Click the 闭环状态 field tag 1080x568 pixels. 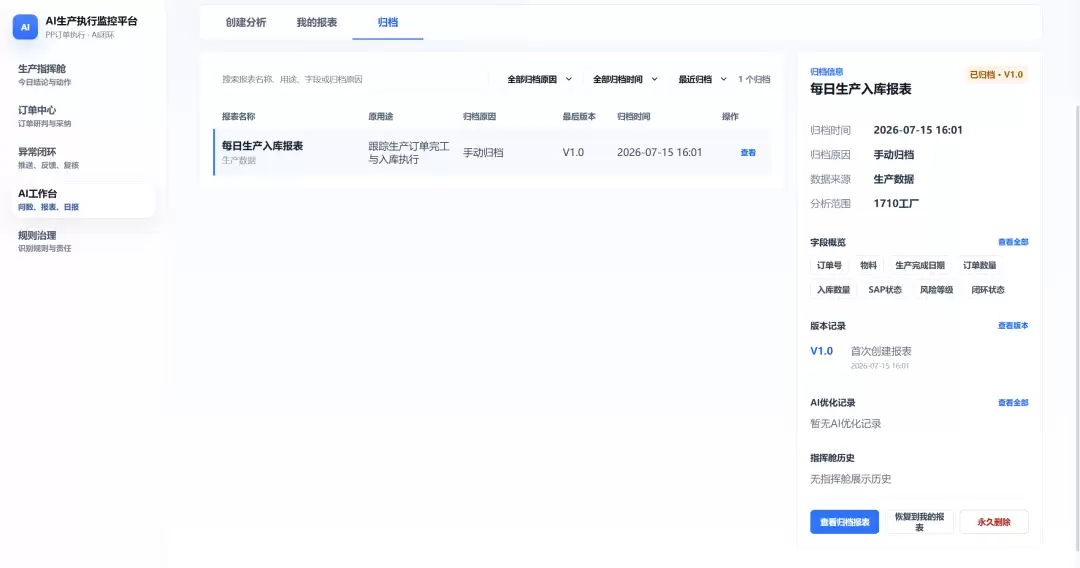tap(988, 290)
